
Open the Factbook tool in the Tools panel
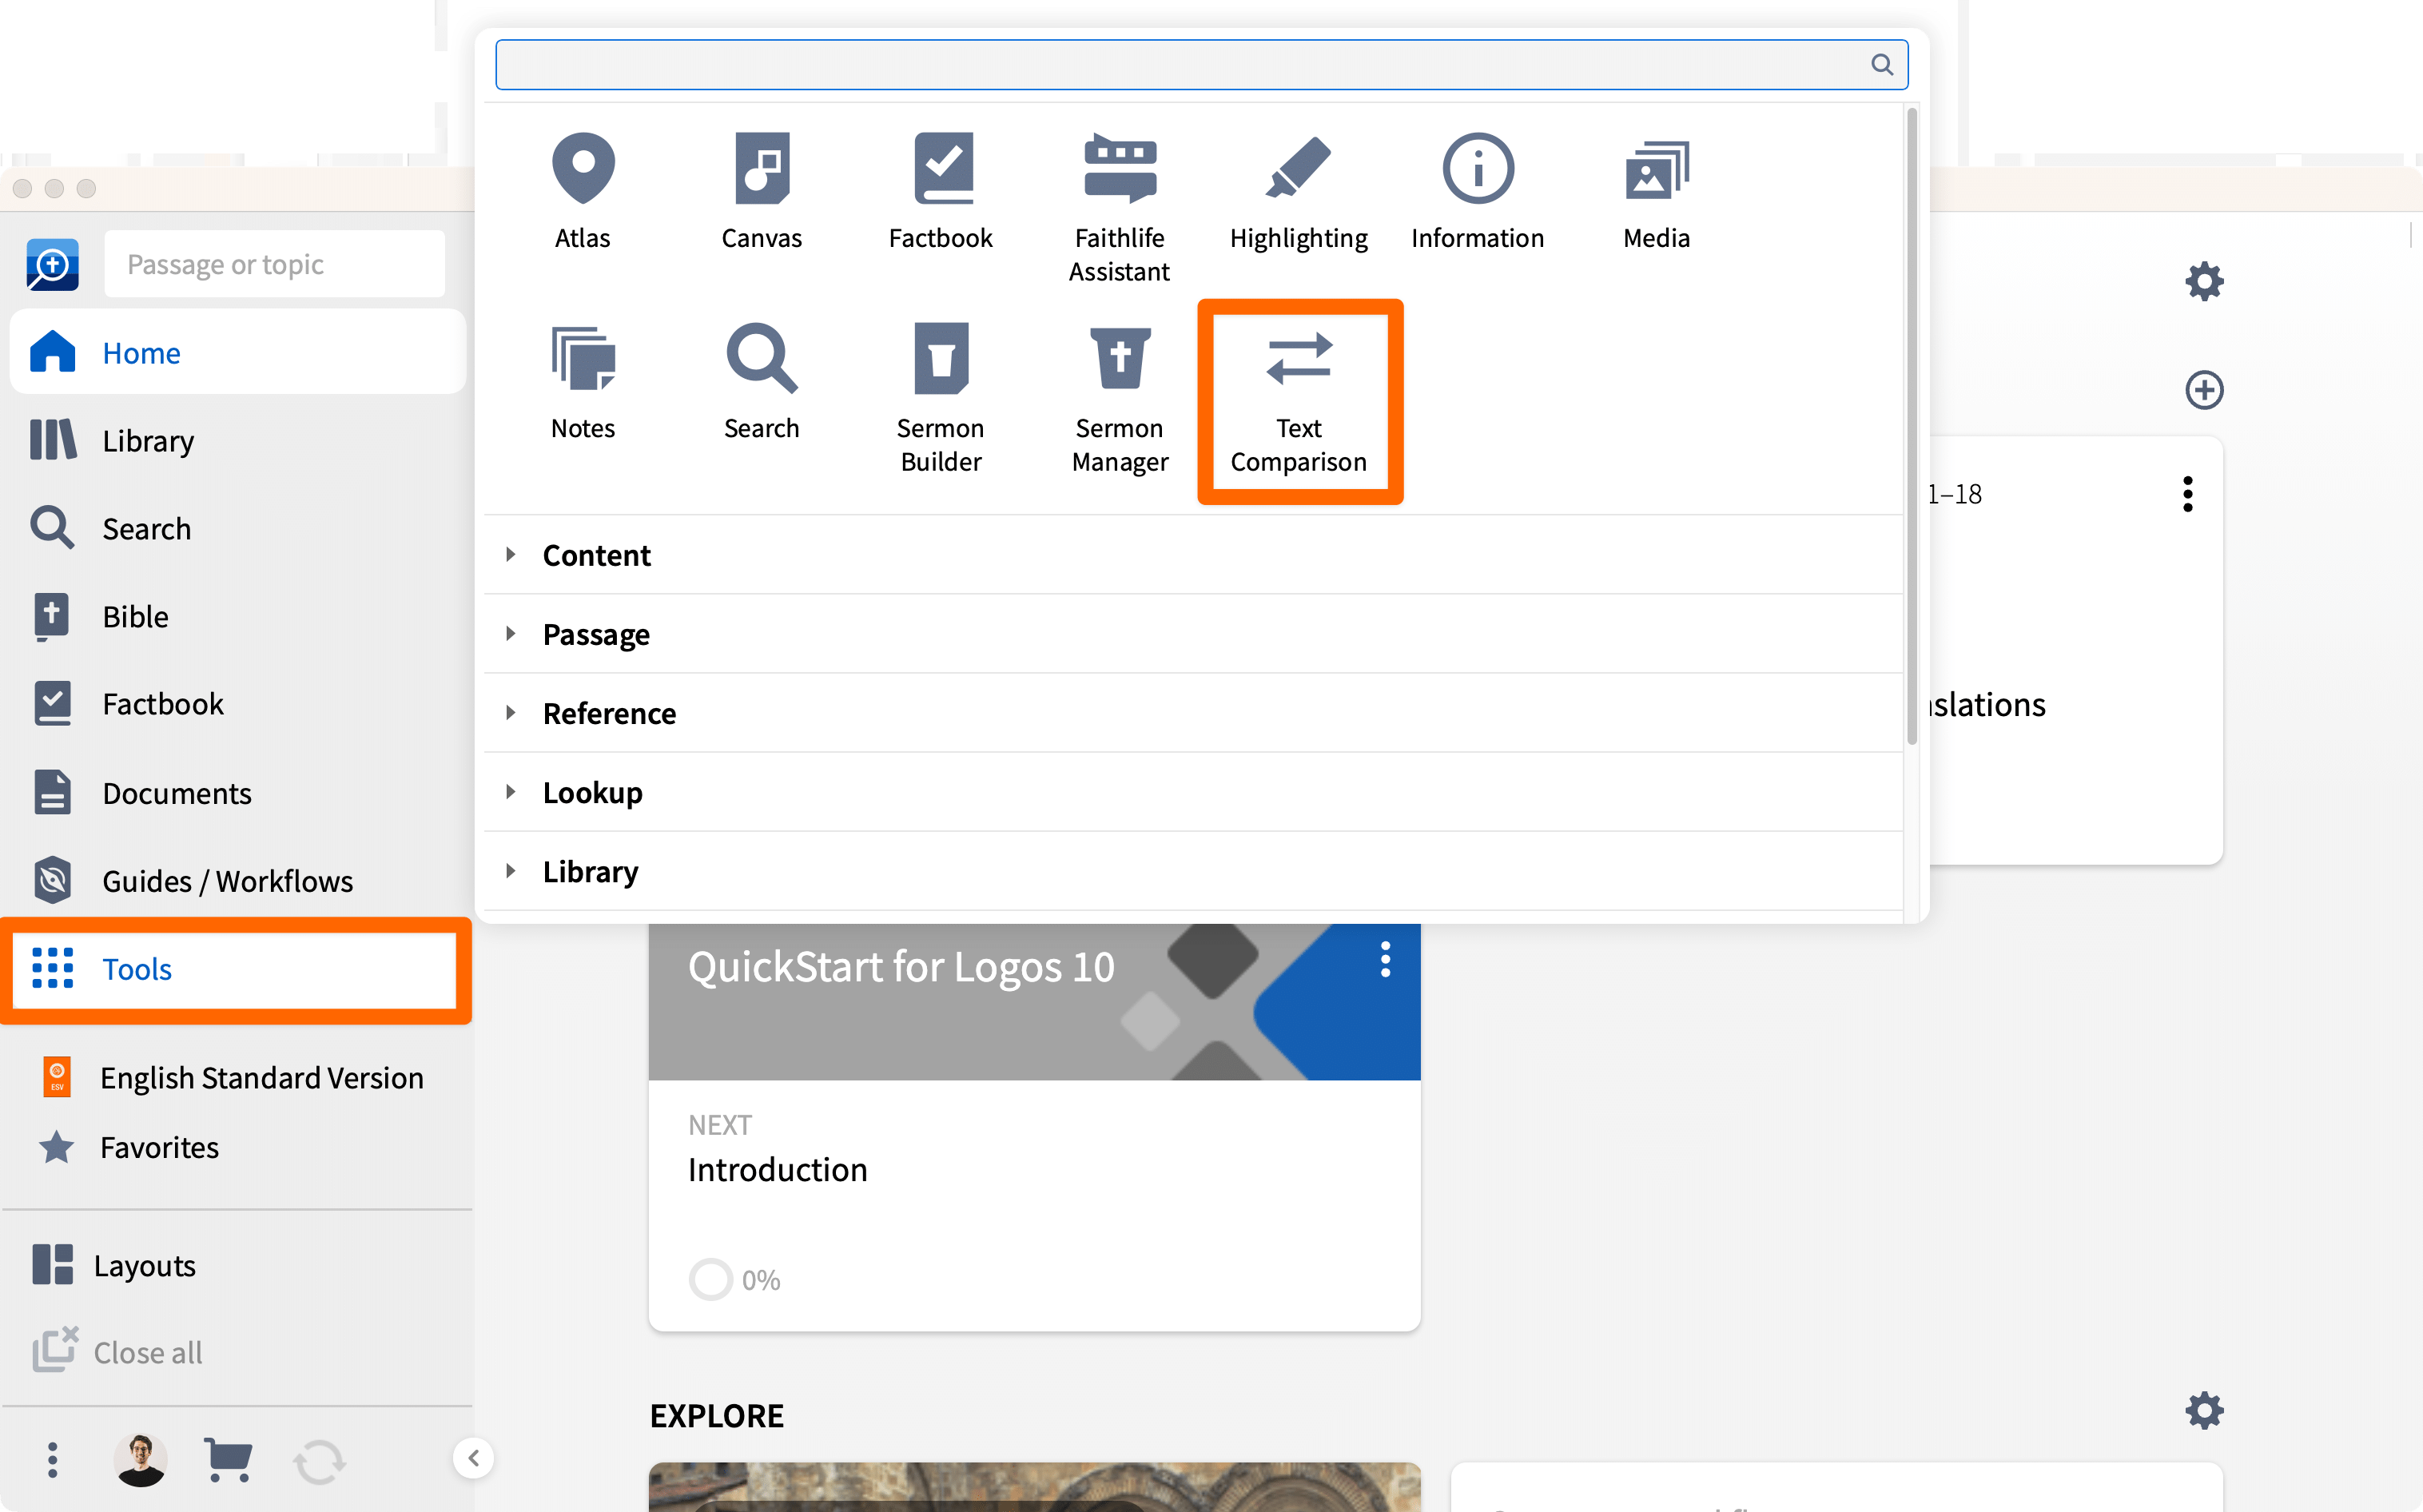pos(941,192)
